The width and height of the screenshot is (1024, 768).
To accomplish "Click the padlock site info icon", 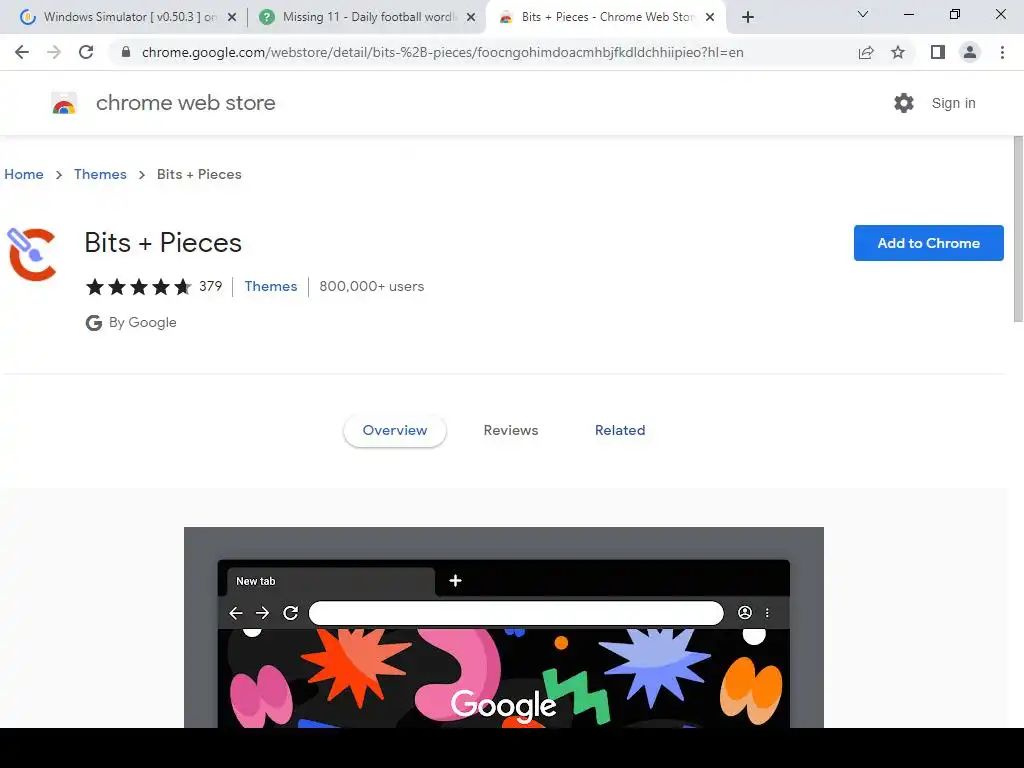I will coord(126,52).
